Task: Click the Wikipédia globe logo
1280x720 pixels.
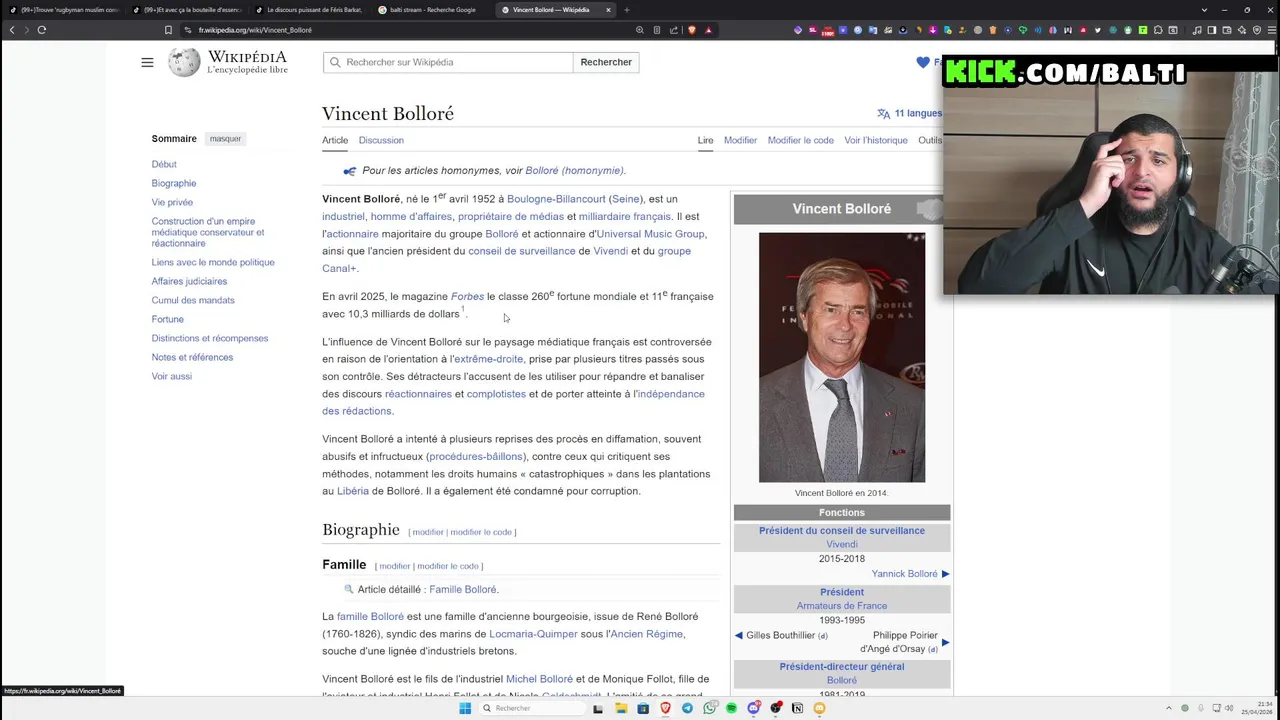Action: (184, 62)
